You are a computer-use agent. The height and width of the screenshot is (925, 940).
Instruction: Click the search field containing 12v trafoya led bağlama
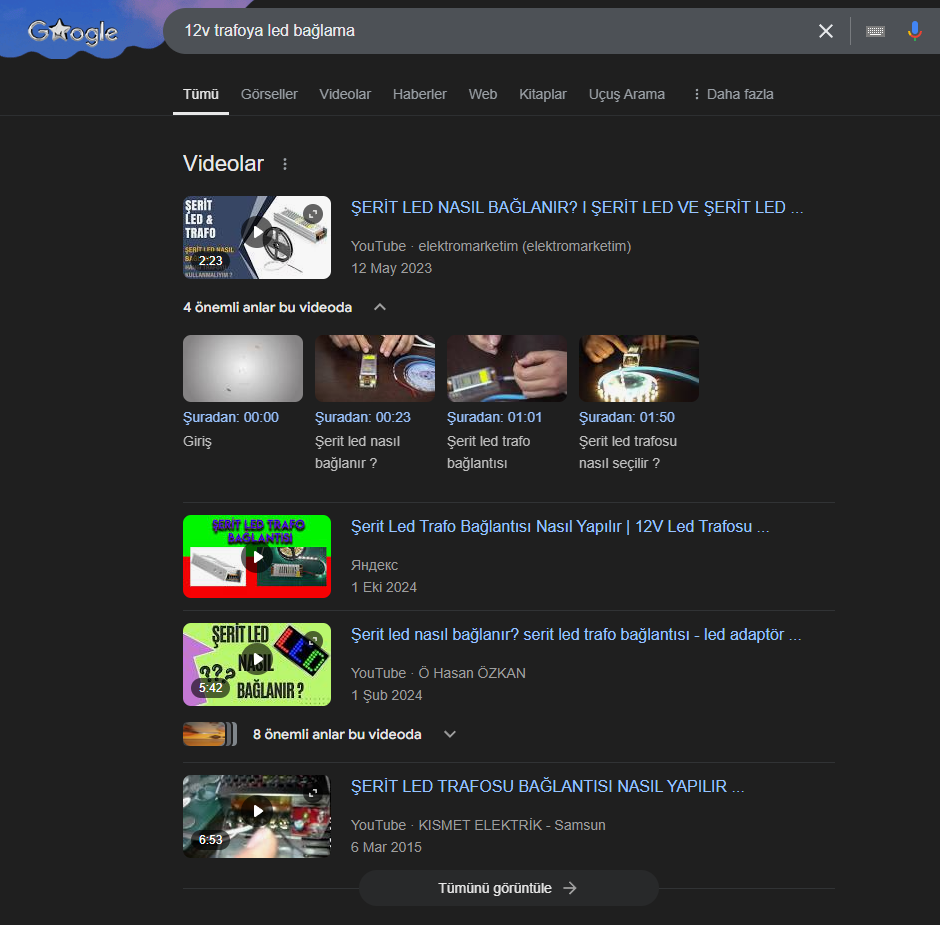coord(492,31)
